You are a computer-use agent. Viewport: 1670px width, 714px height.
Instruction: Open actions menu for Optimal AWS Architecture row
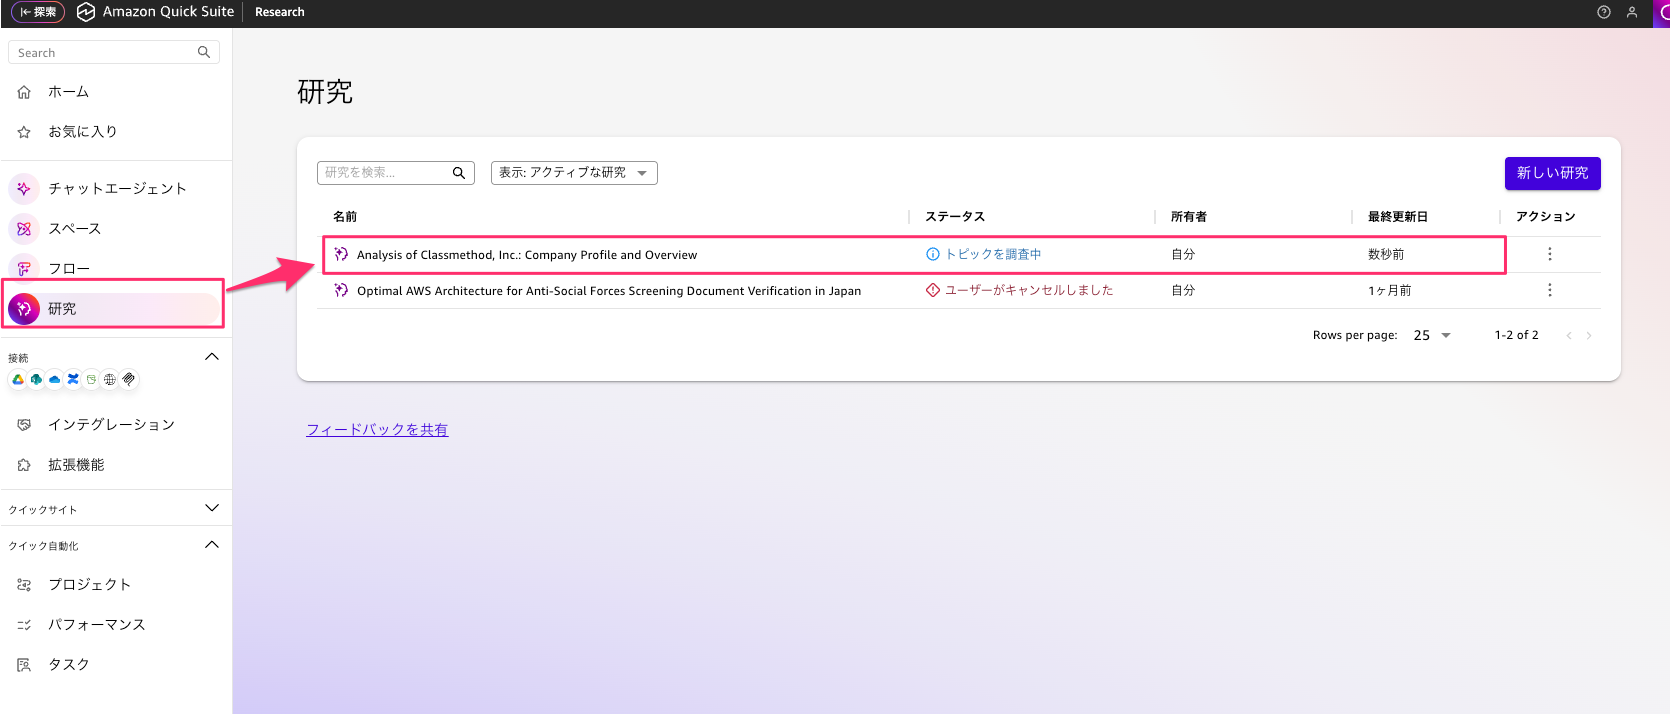(x=1550, y=290)
